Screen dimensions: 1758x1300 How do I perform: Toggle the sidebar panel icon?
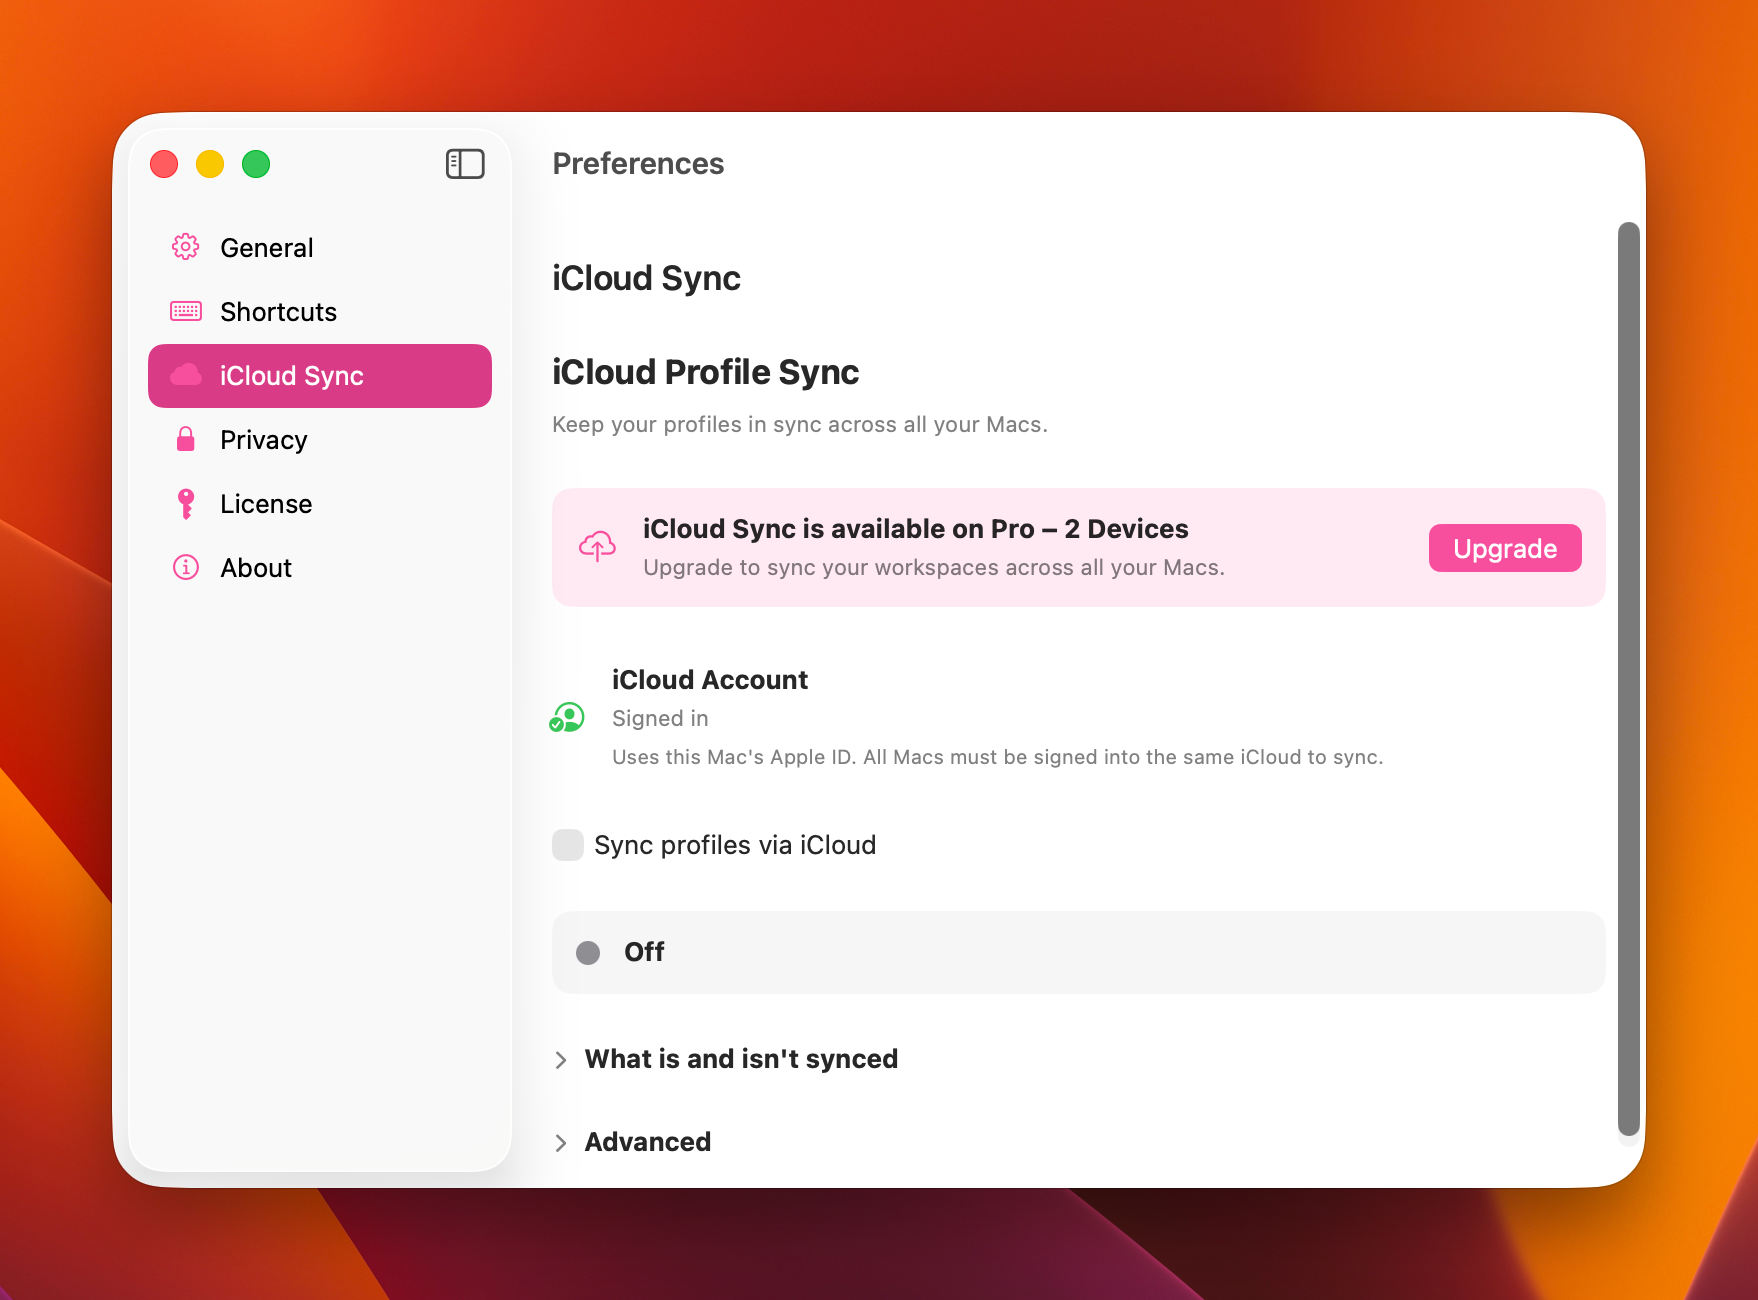point(465,164)
